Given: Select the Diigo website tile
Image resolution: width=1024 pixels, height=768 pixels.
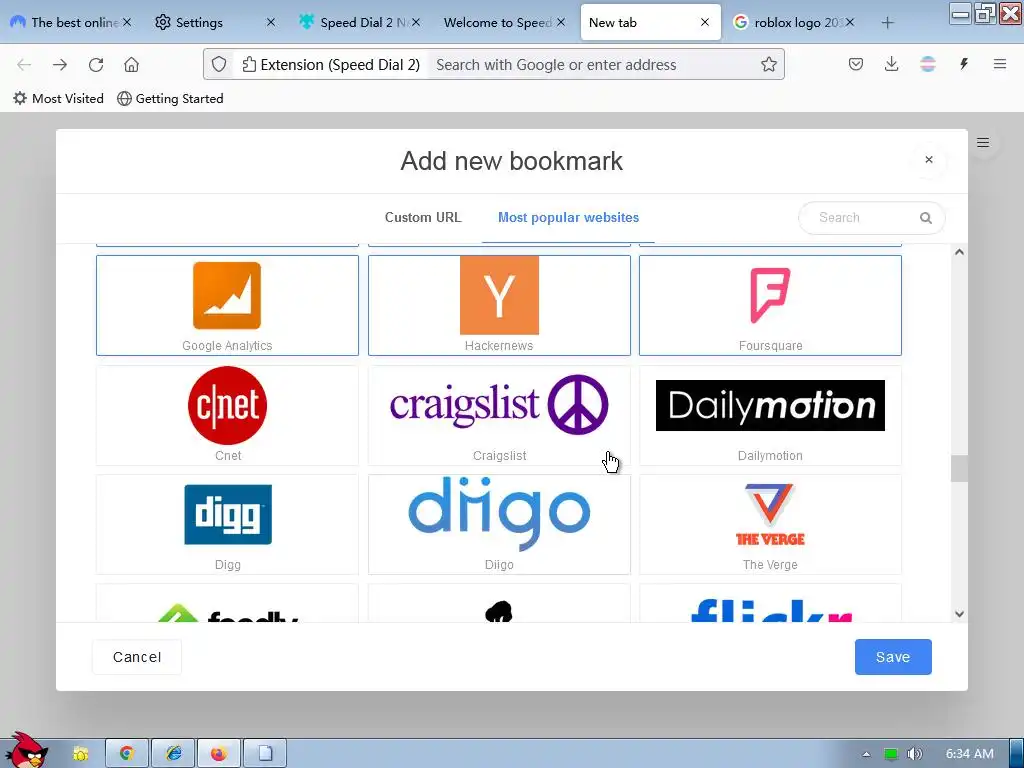Looking at the screenshot, I should pyautogui.click(x=499, y=524).
